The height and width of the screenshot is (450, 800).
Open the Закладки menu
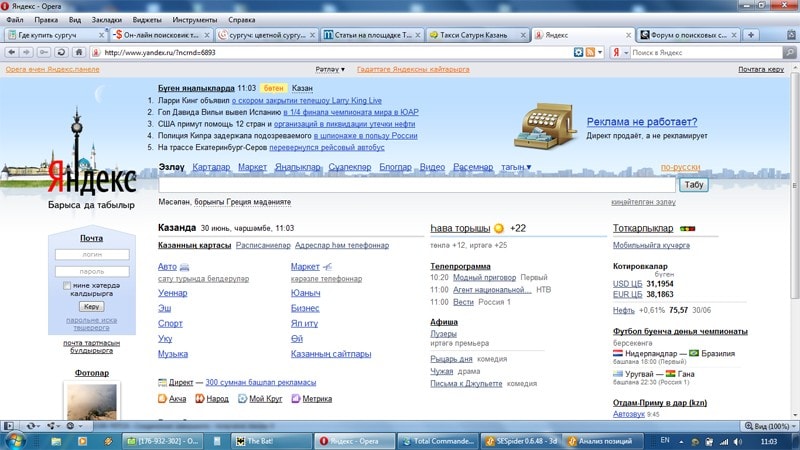[107, 20]
